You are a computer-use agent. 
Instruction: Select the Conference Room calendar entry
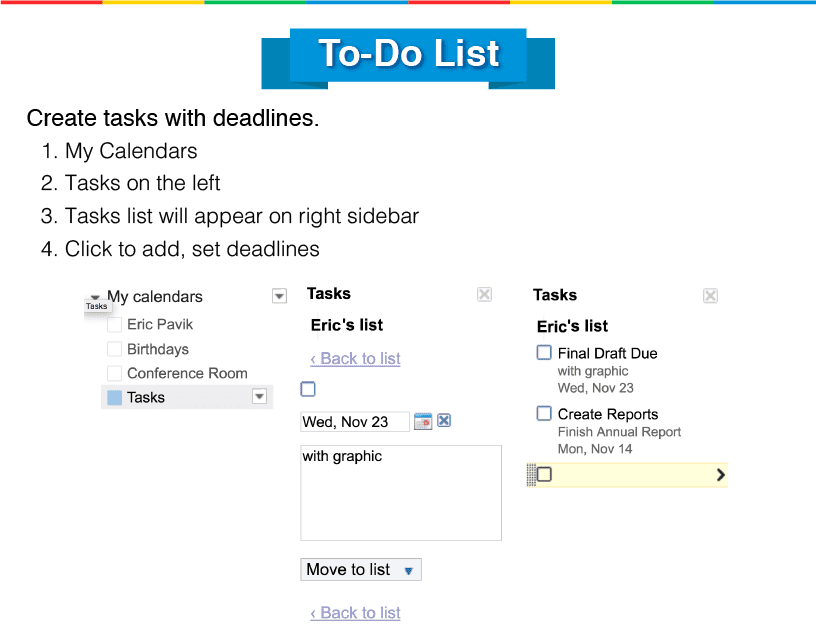pos(187,373)
